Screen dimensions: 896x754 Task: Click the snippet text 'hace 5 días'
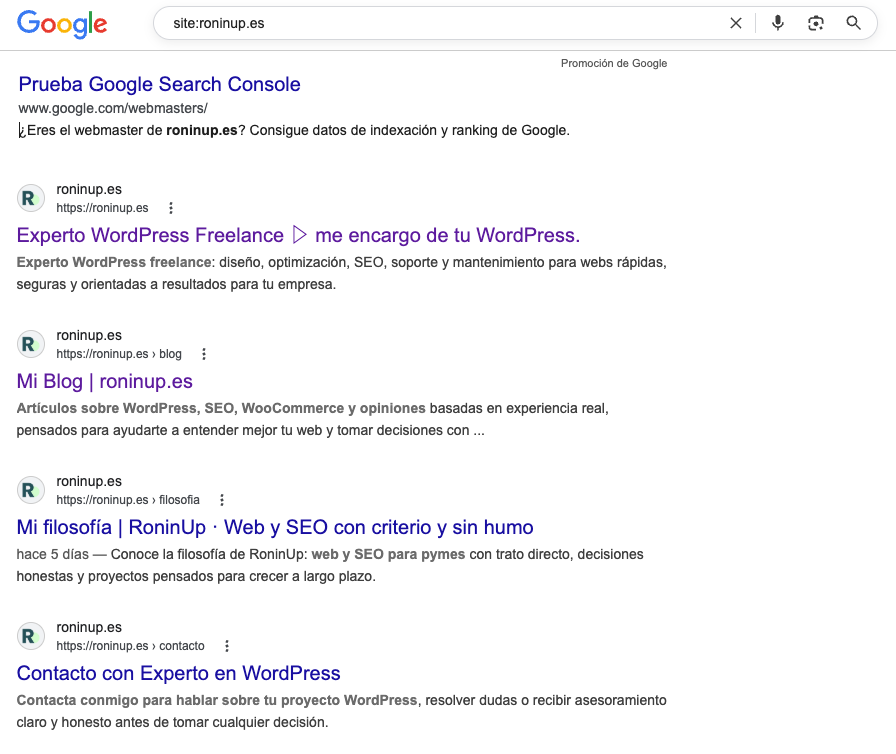(x=53, y=555)
